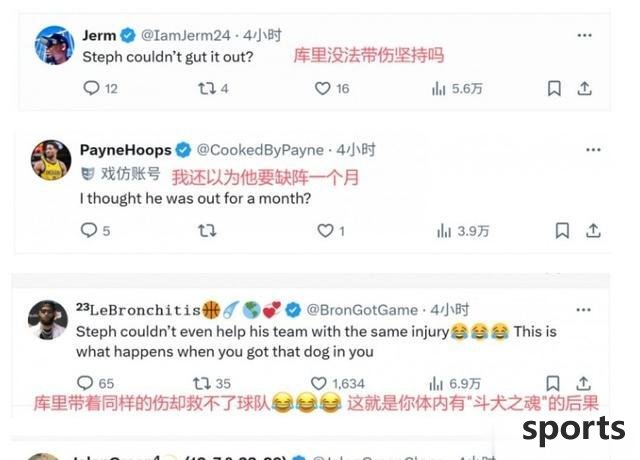640x460 pixels.
Task: Bookmark the PayneHoops tweet
Action: click(x=562, y=231)
